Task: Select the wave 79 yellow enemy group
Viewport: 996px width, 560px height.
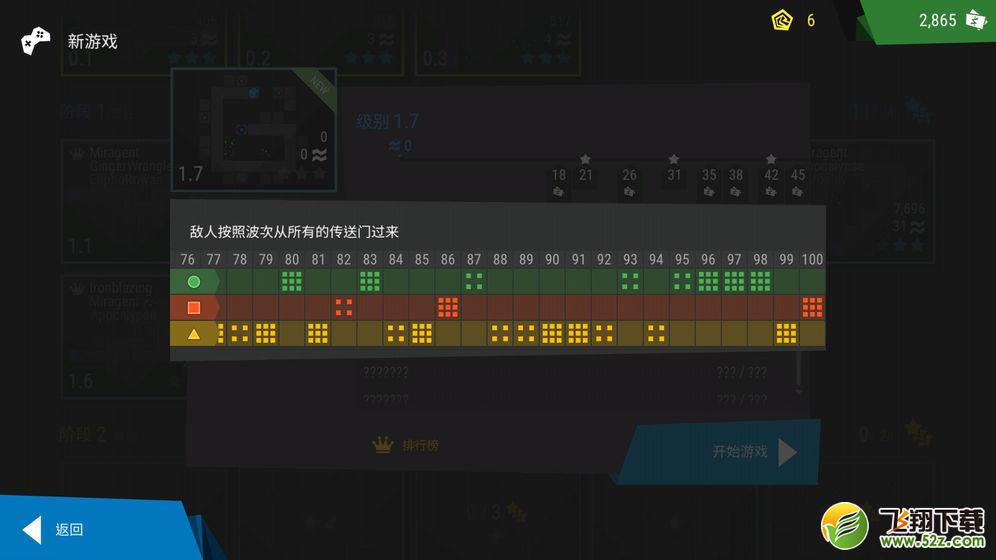Action: click(266, 334)
